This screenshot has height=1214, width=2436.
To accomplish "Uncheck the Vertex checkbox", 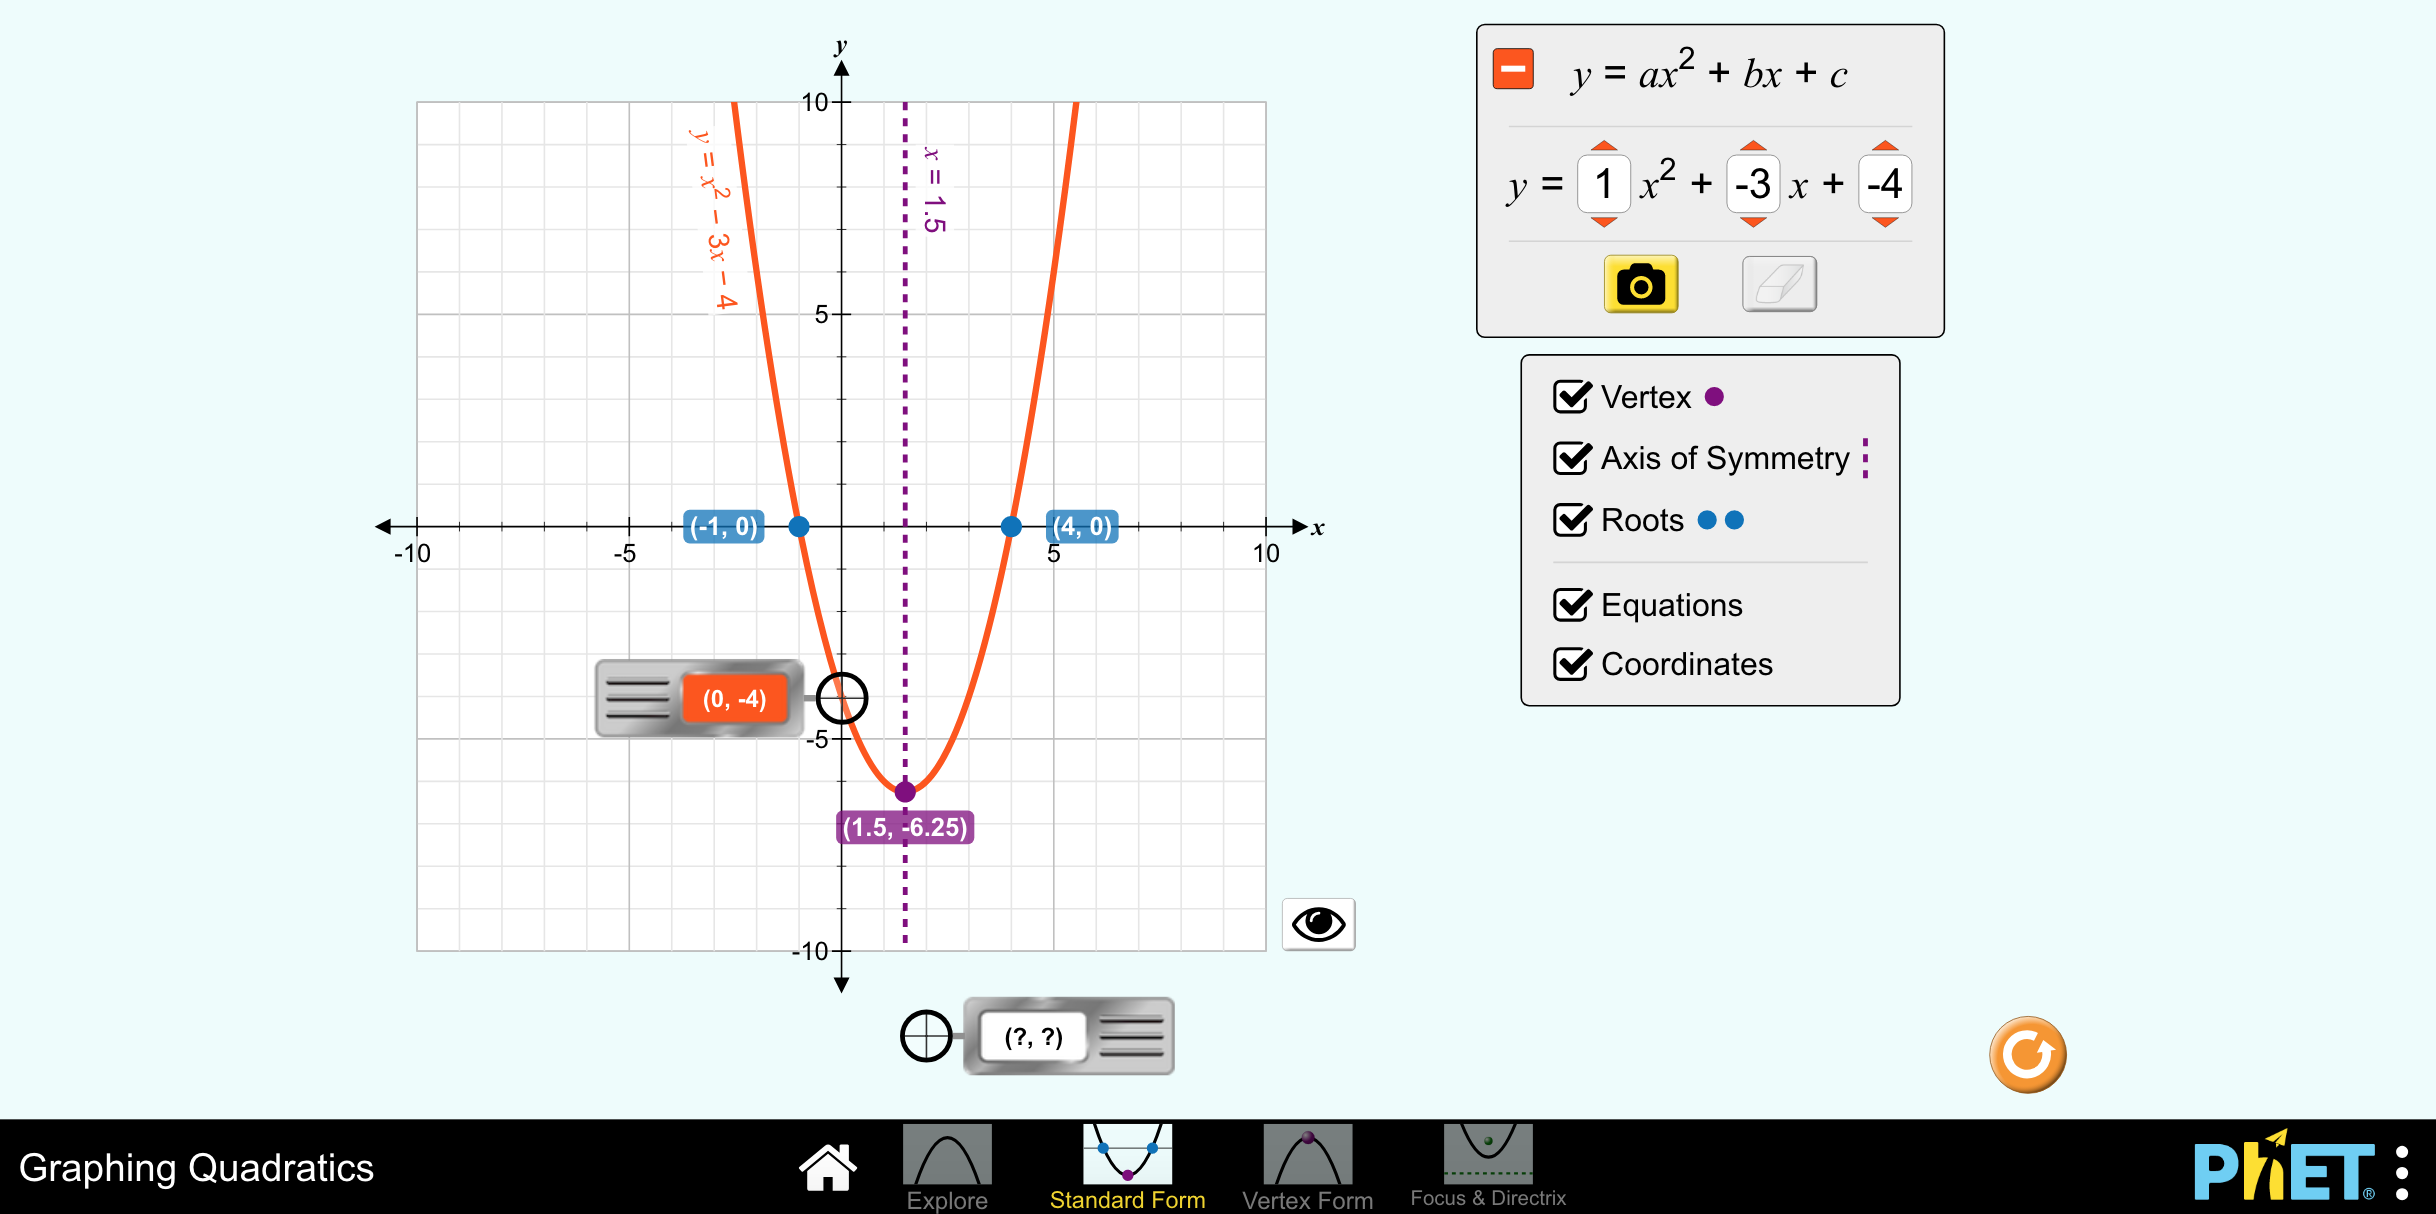I will (x=1572, y=397).
